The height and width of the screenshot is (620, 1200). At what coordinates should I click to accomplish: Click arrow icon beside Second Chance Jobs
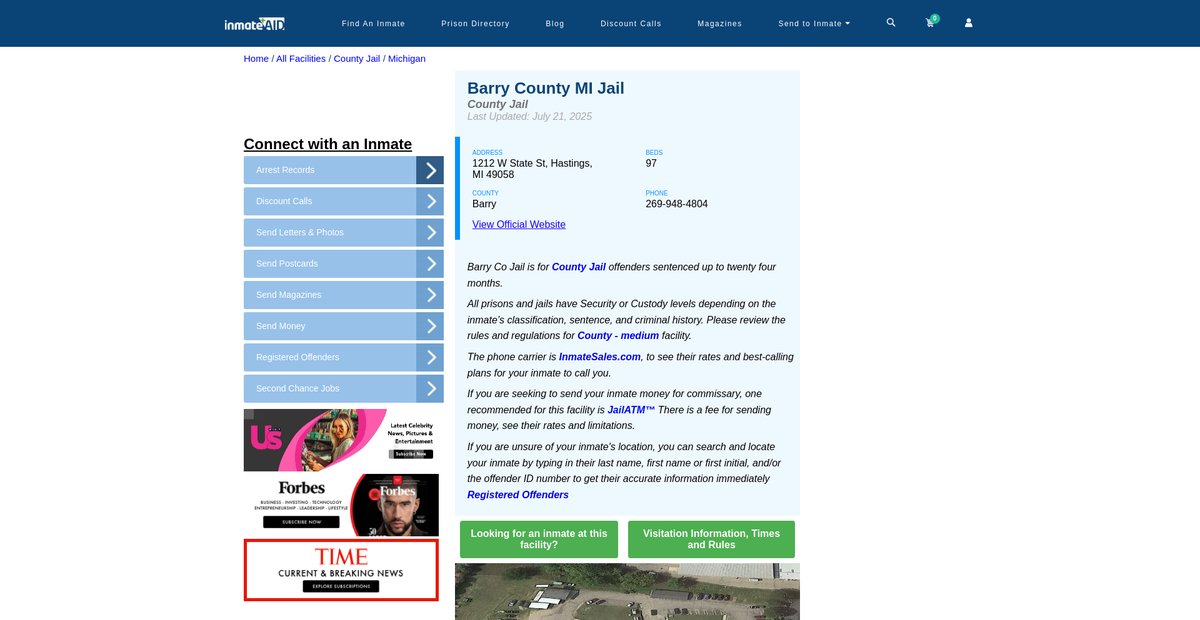(430, 389)
